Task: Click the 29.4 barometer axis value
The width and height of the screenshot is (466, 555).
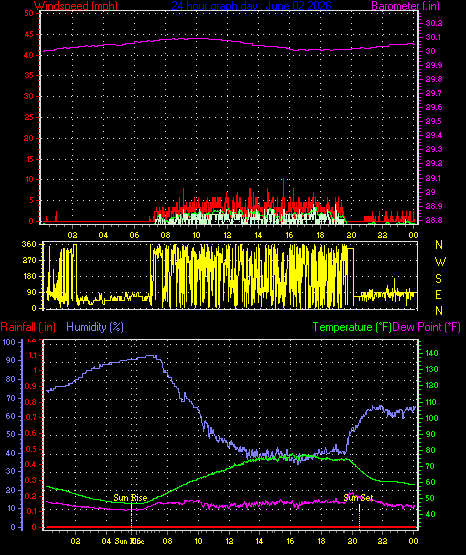Action: point(433,136)
